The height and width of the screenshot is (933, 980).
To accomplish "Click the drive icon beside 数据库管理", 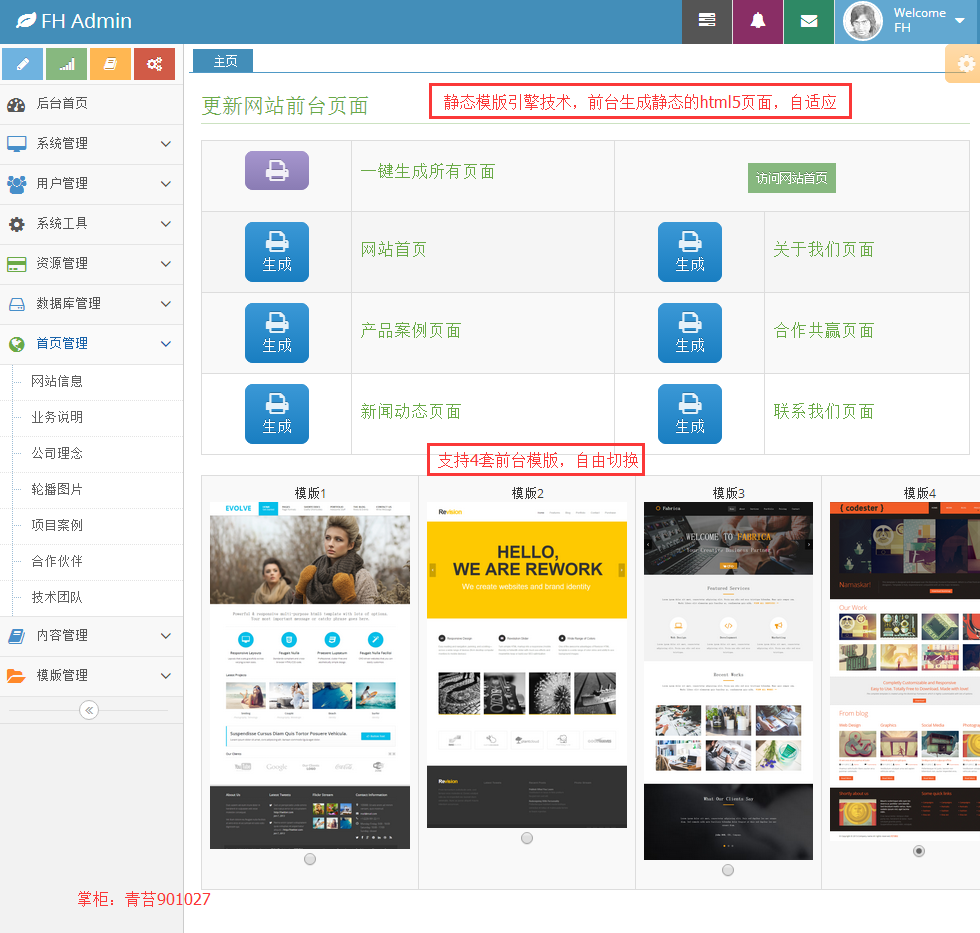I will click(16, 304).
